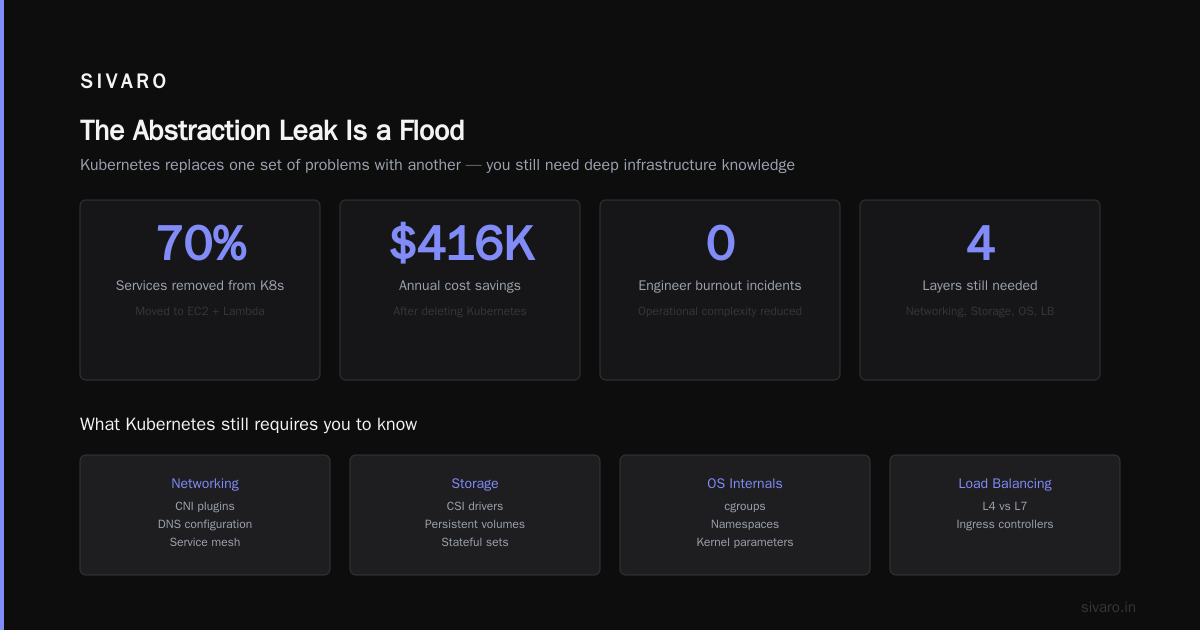Open the sivaro.in footer link
The width and height of the screenshot is (1200, 630).
(1109, 607)
